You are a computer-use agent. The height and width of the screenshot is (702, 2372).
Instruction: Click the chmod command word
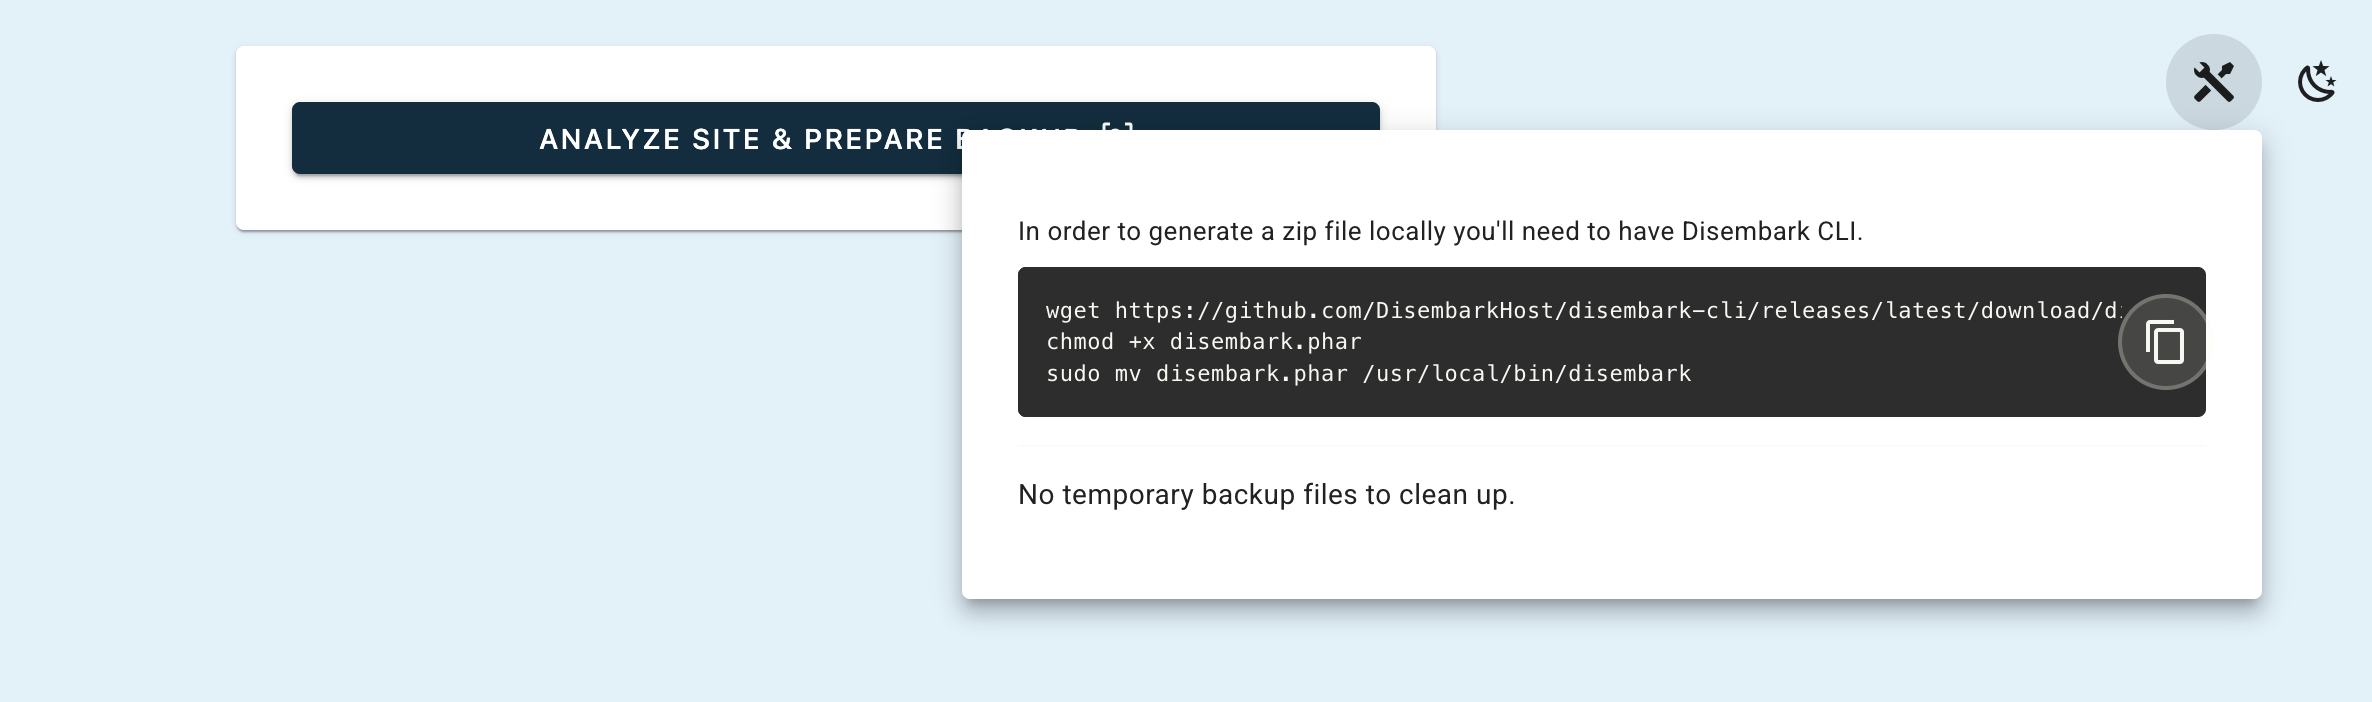[x=1079, y=342]
